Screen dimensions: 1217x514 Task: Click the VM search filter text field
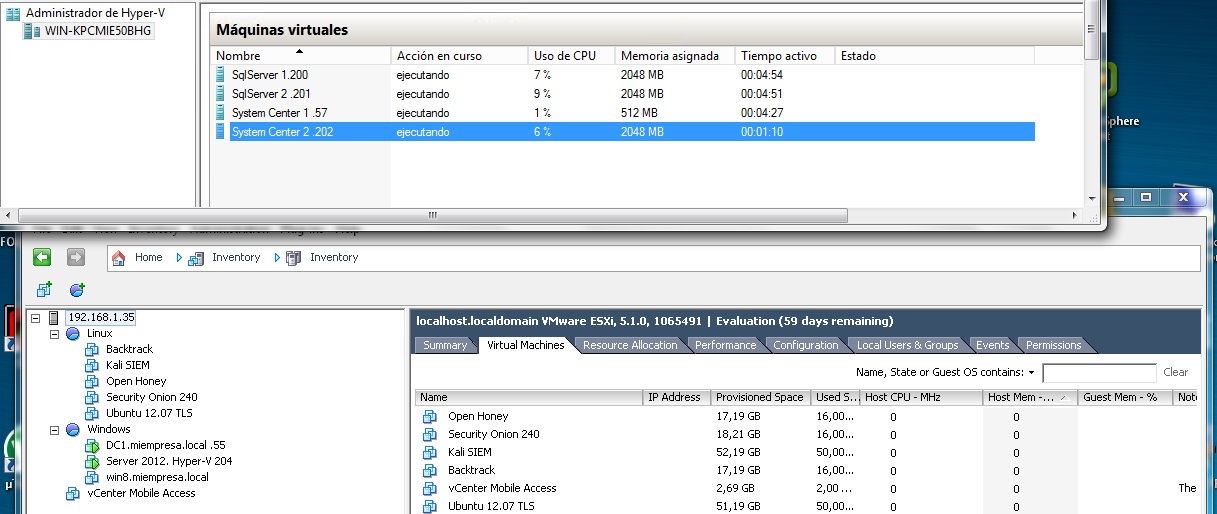point(1098,373)
